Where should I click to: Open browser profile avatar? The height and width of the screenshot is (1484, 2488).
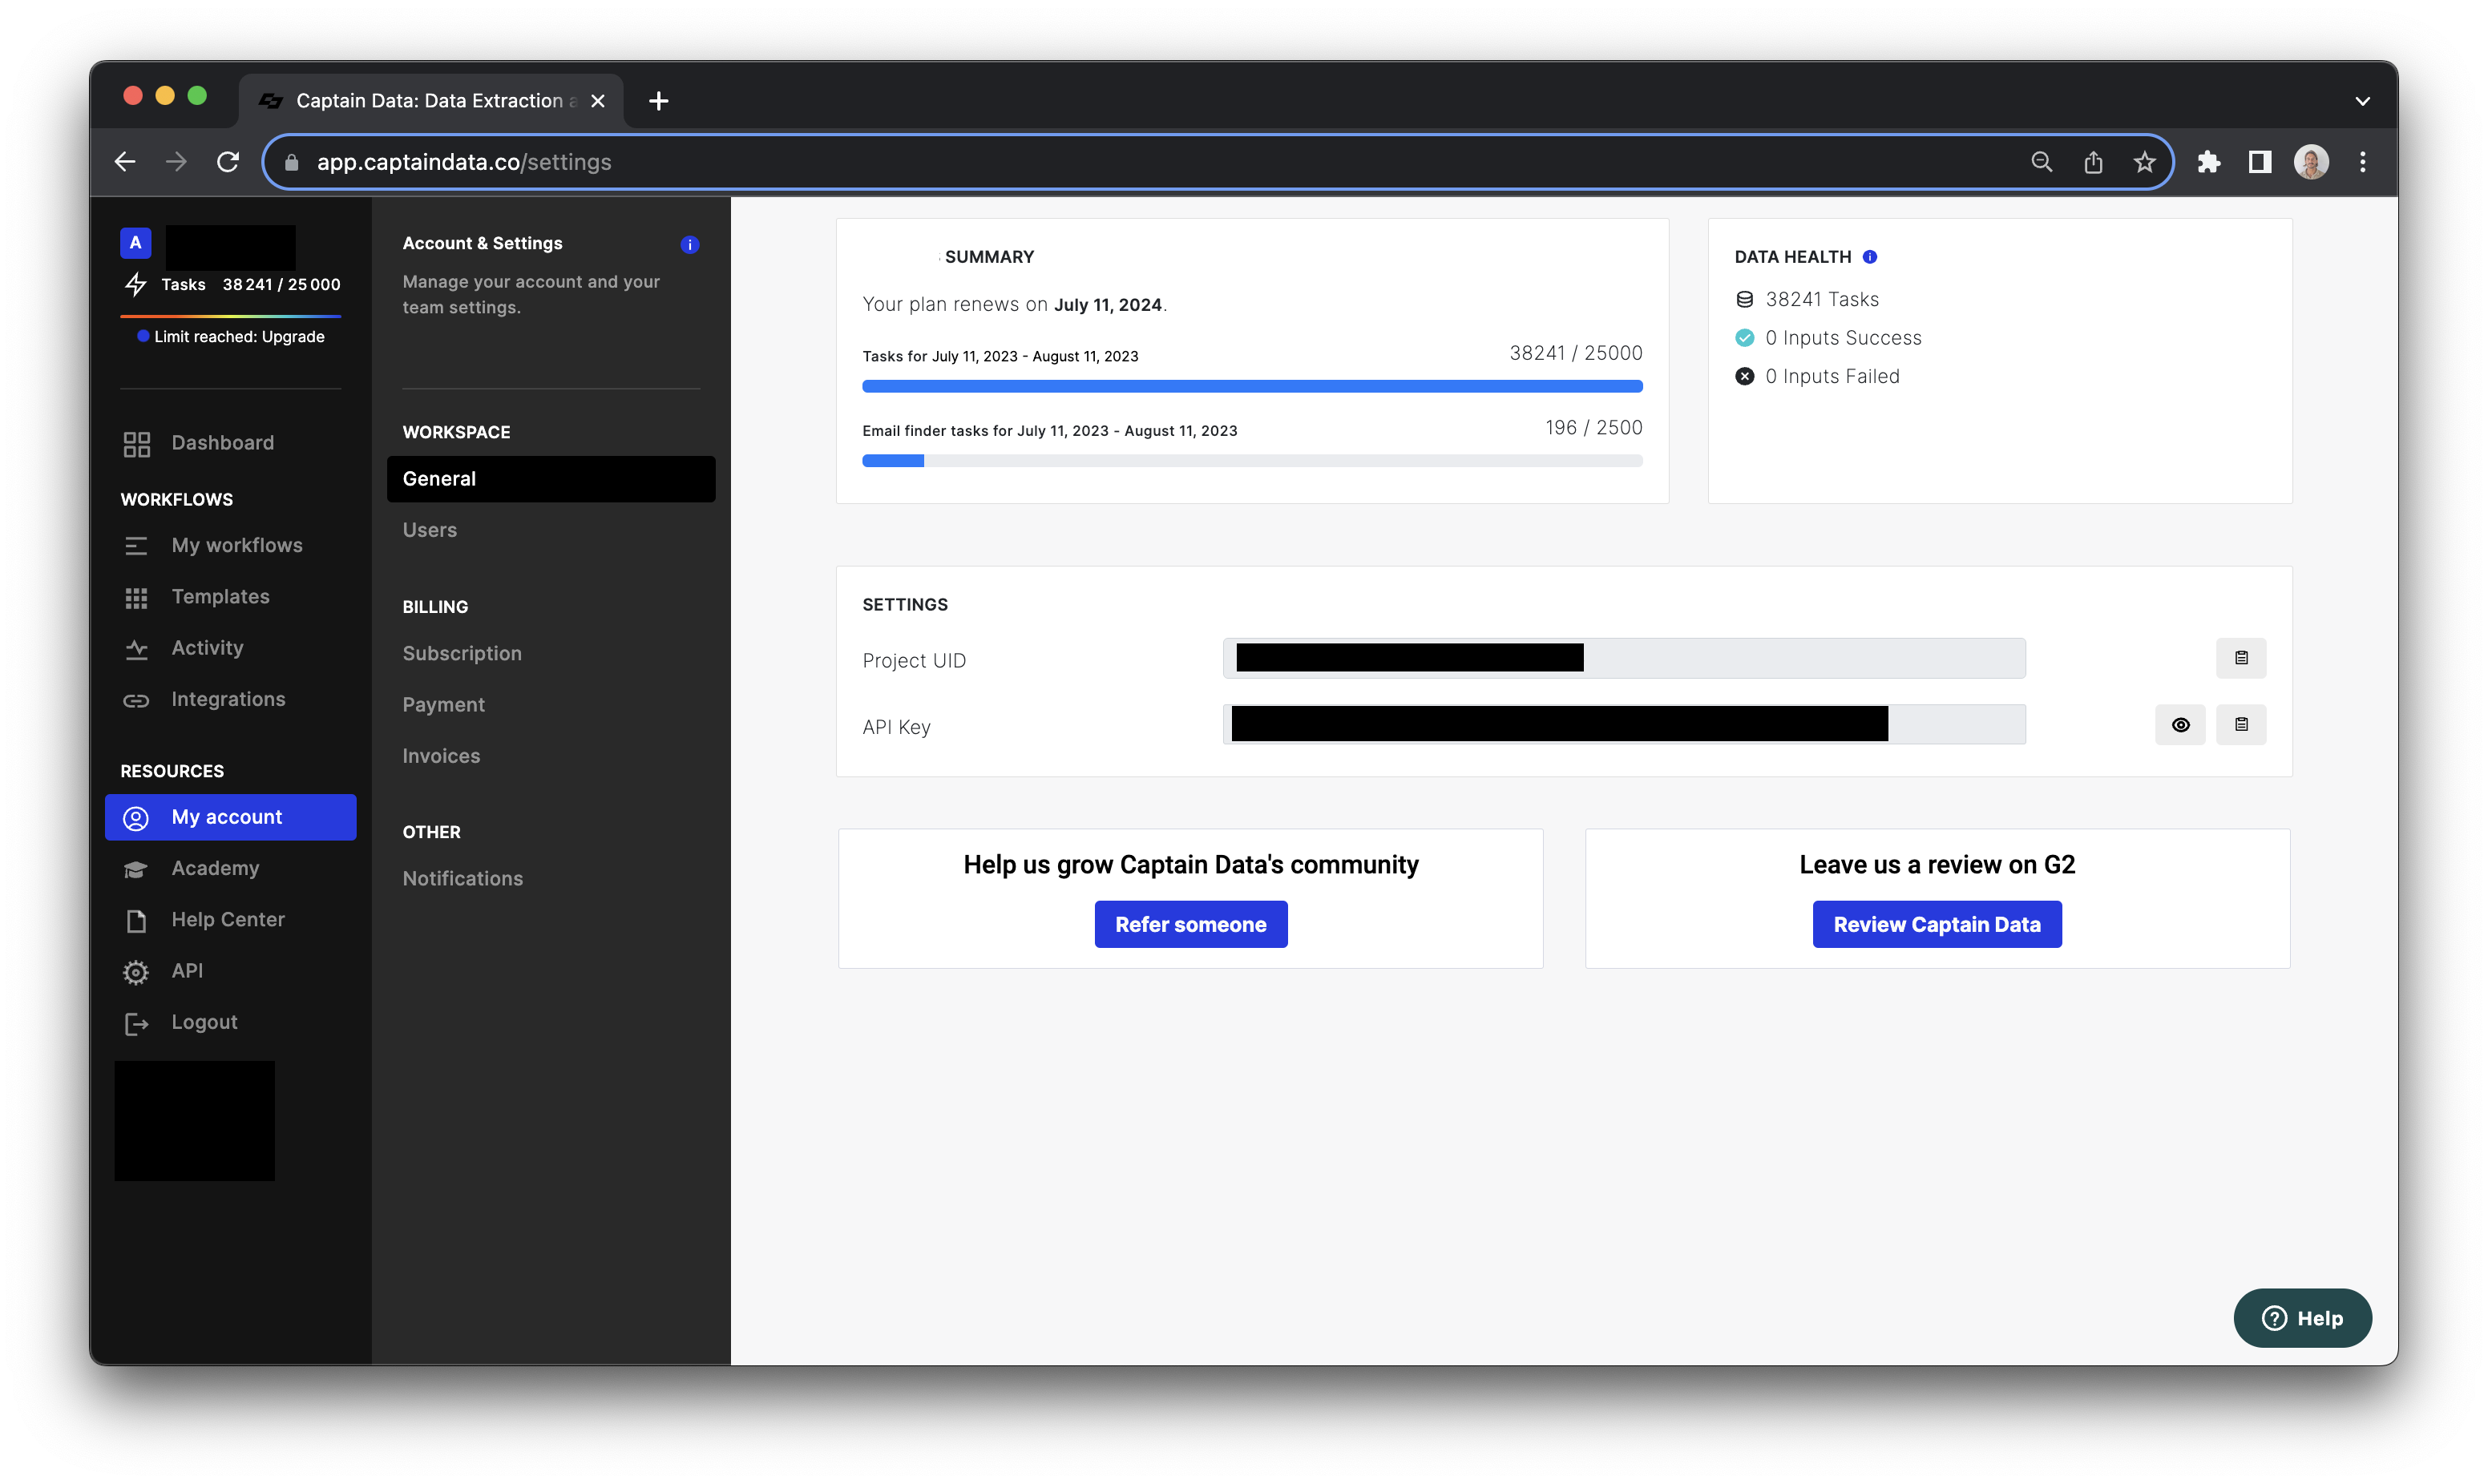coord(2311,161)
